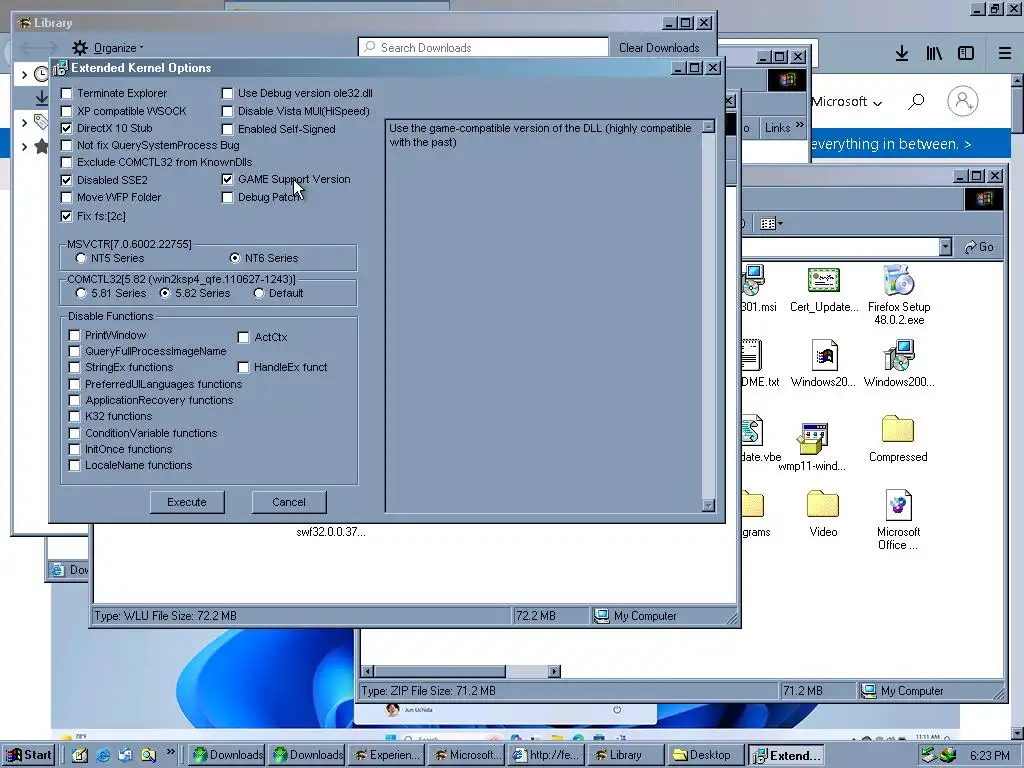Check LocaleName functions
Screen dimensions: 1024x768
74,465
